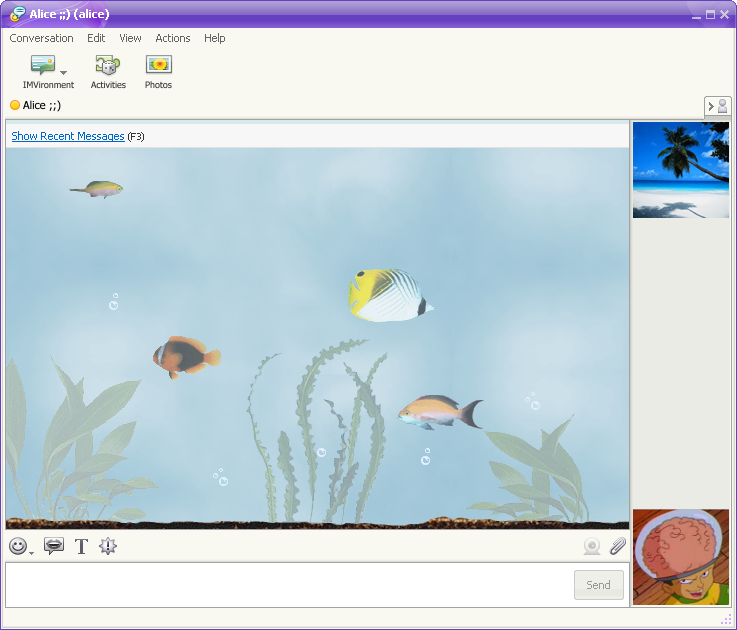Attach a file with paperclip icon
This screenshot has height=630, width=737.
[618, 546]
